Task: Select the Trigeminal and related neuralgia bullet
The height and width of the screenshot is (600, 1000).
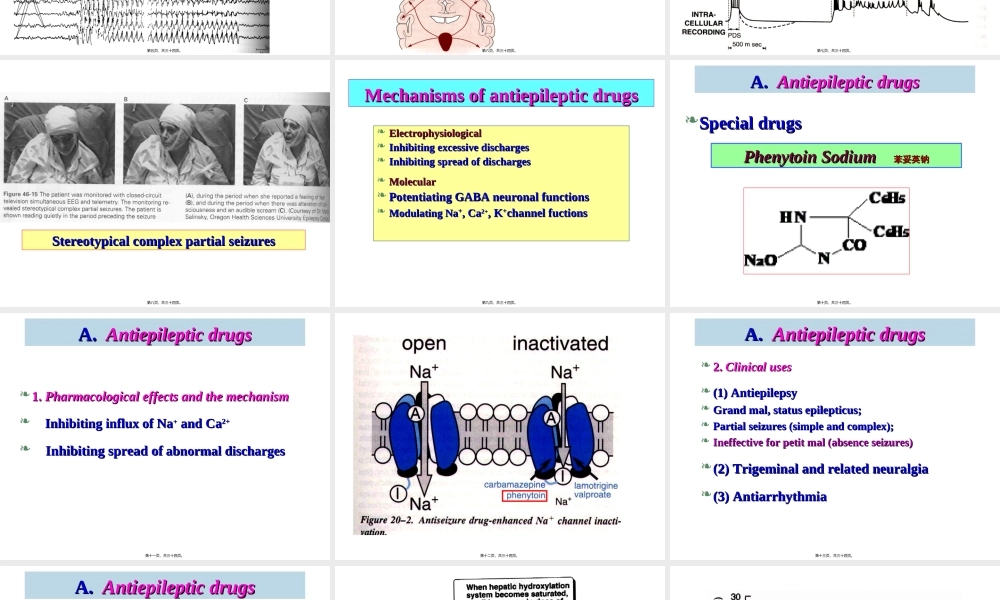Action: [820, 469]
